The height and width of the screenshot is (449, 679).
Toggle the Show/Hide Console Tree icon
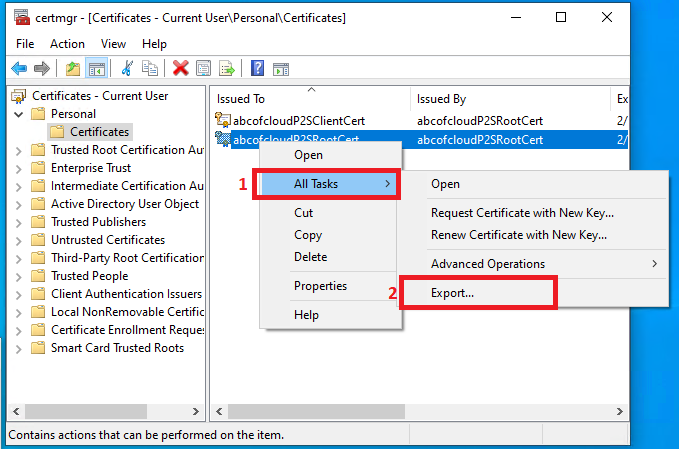coord(97,68)
